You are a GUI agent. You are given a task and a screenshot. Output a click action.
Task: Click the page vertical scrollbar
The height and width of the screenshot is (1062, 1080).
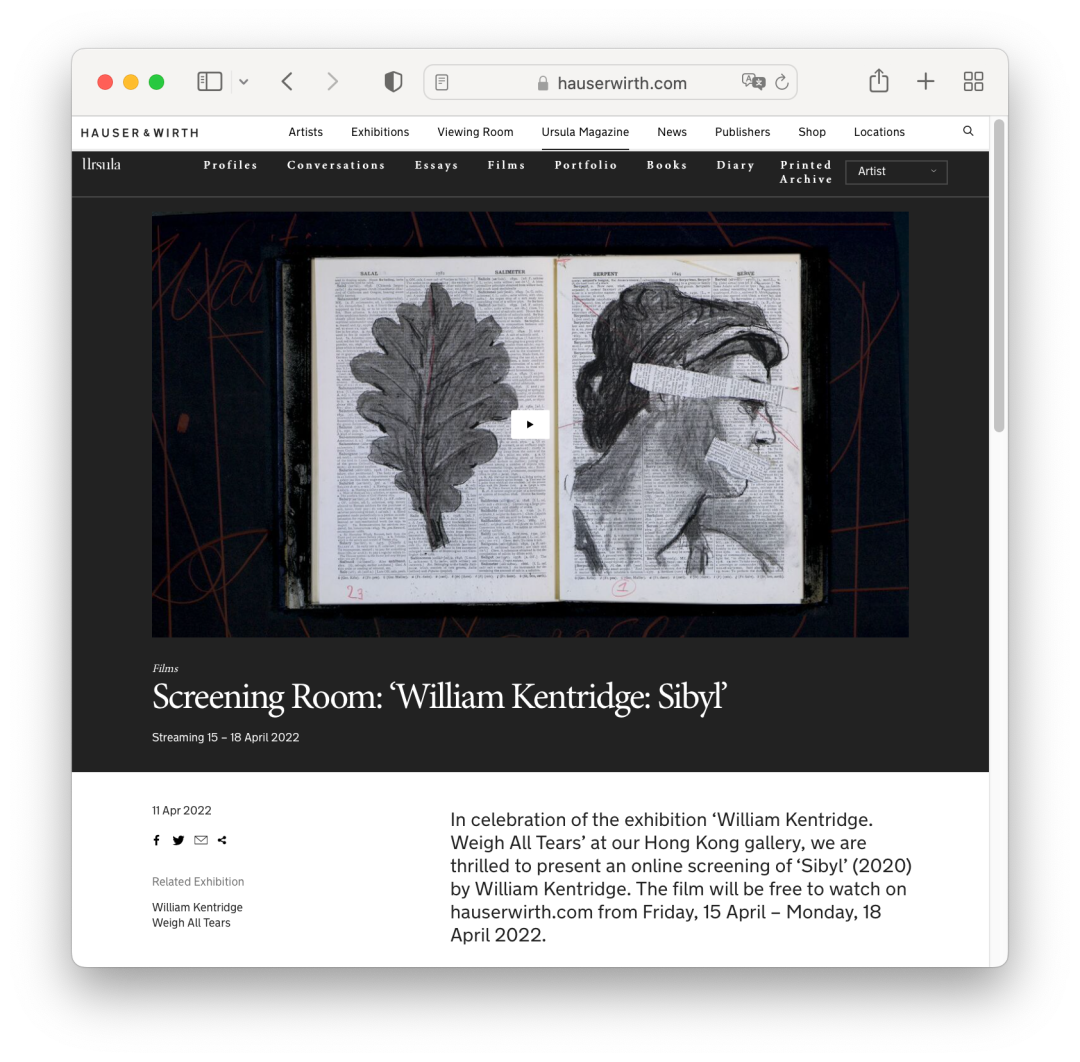(x=999, y=275)
